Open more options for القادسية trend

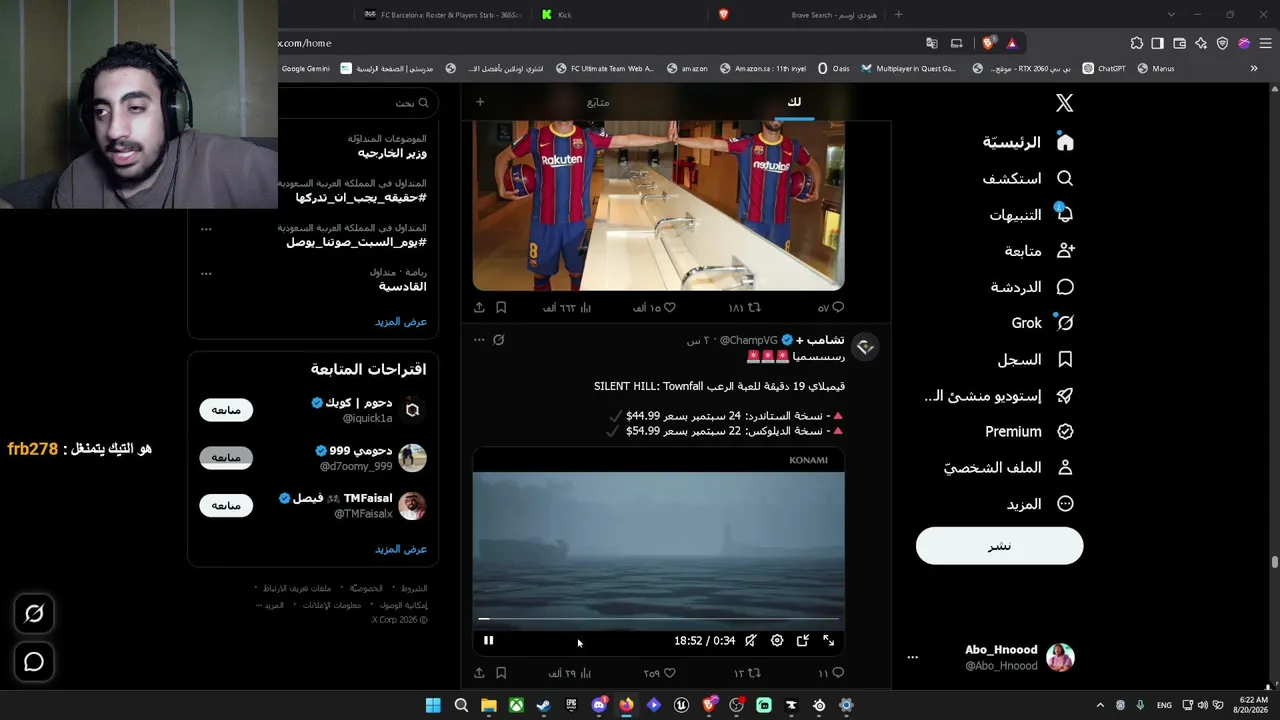coord(206,273)
